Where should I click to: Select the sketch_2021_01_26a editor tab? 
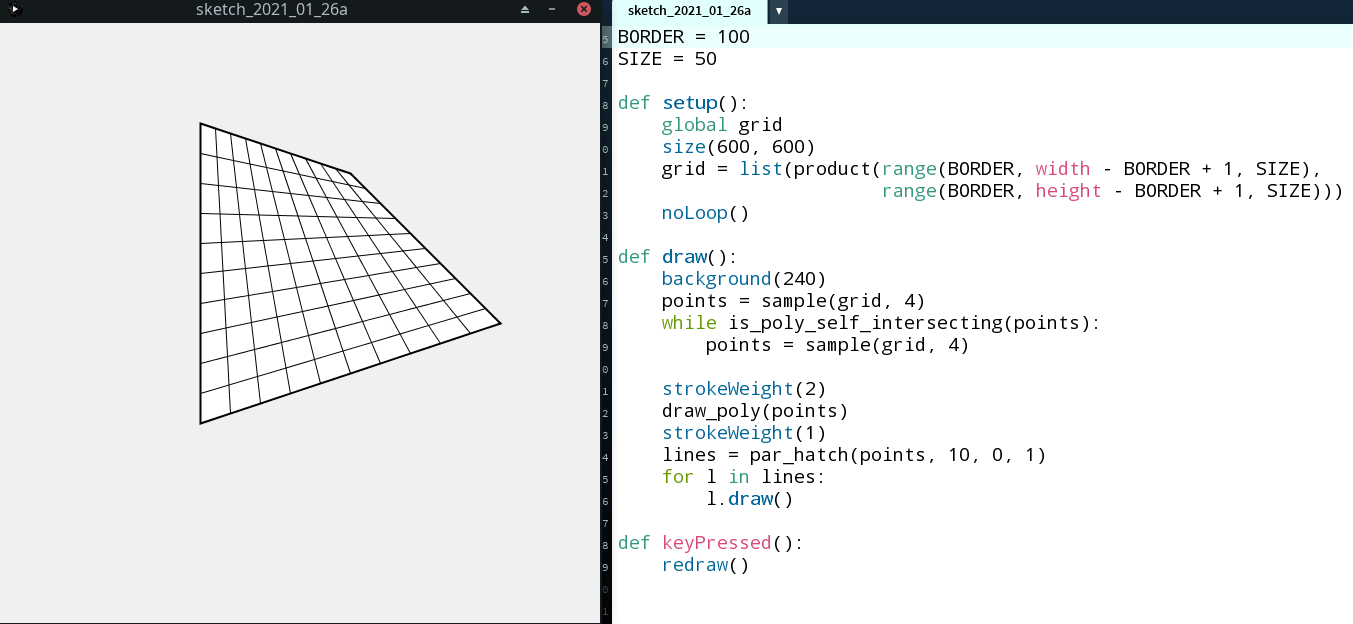click(689, 11)
